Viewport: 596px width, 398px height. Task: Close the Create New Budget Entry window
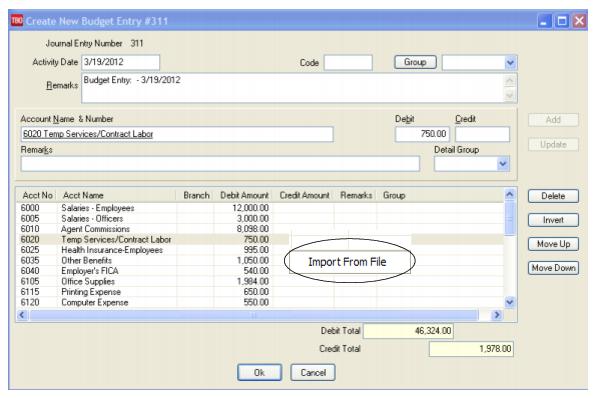click(579, 21)
